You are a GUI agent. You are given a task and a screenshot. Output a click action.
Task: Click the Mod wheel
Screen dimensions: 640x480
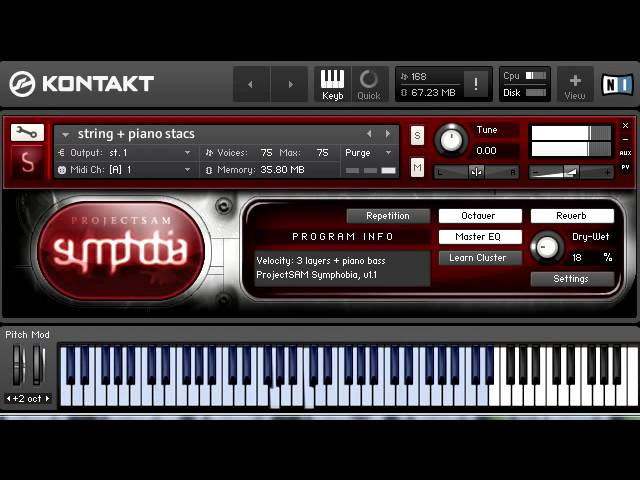point(38,365)
